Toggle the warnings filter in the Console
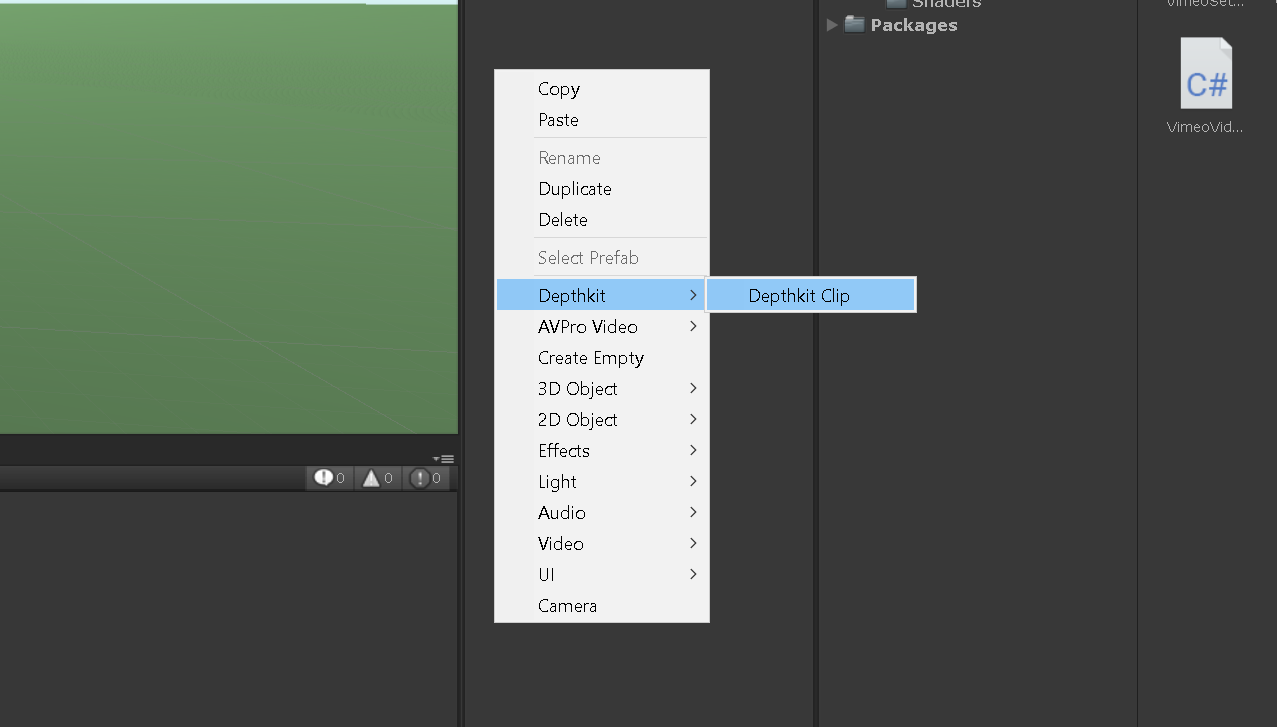1277x727 pixels. (x=377, y=478)
